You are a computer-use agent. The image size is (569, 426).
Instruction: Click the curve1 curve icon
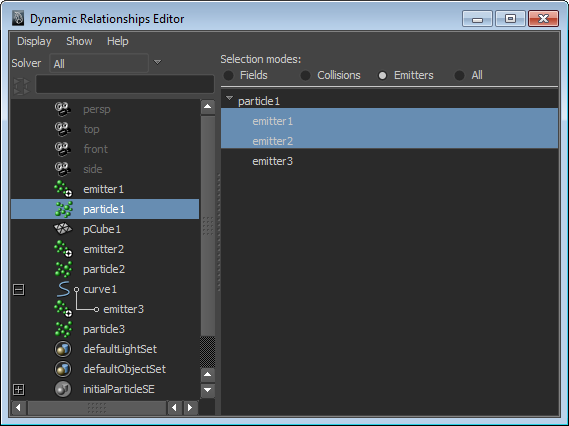64,289
